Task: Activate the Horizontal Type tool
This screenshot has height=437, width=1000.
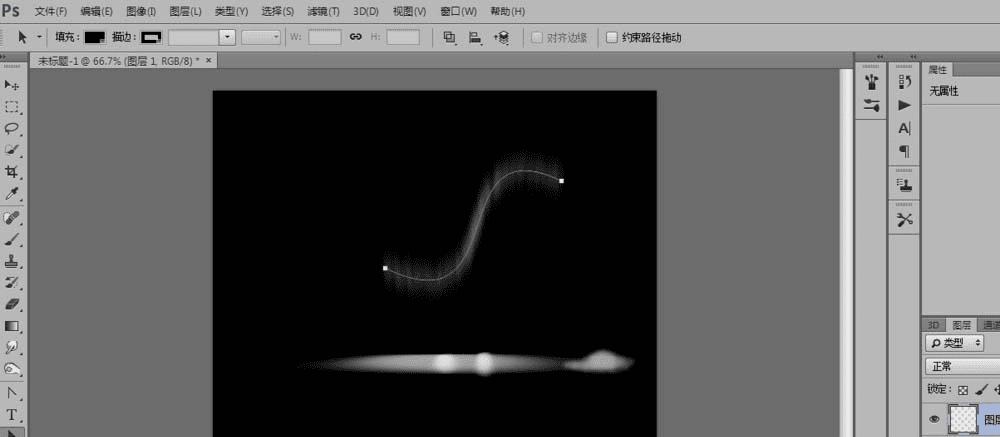Action: click(x=11, y=415)
